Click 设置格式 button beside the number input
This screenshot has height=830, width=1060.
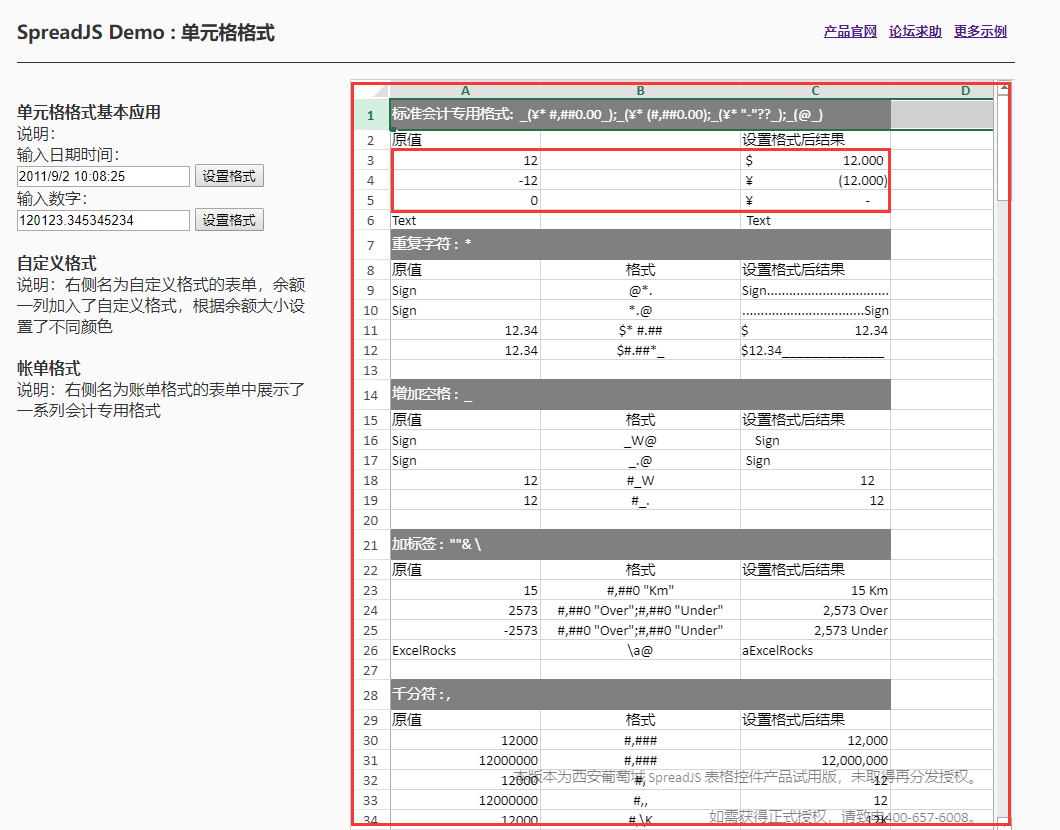(229, 220)
